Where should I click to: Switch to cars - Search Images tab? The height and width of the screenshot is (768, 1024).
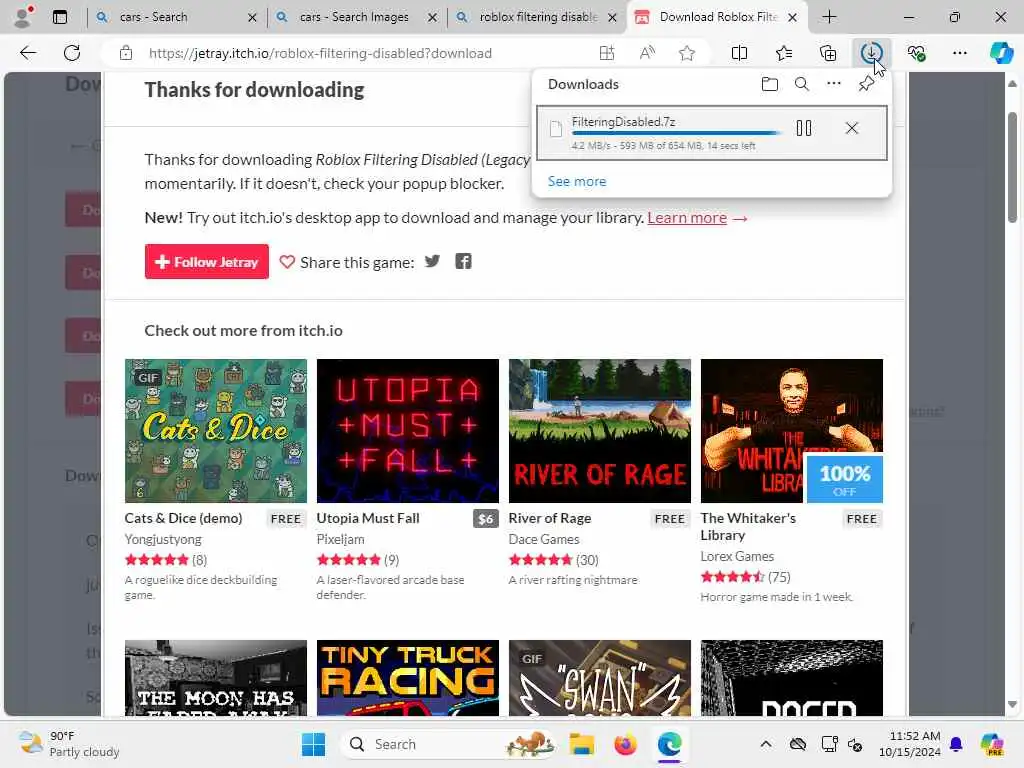point(356,17)
